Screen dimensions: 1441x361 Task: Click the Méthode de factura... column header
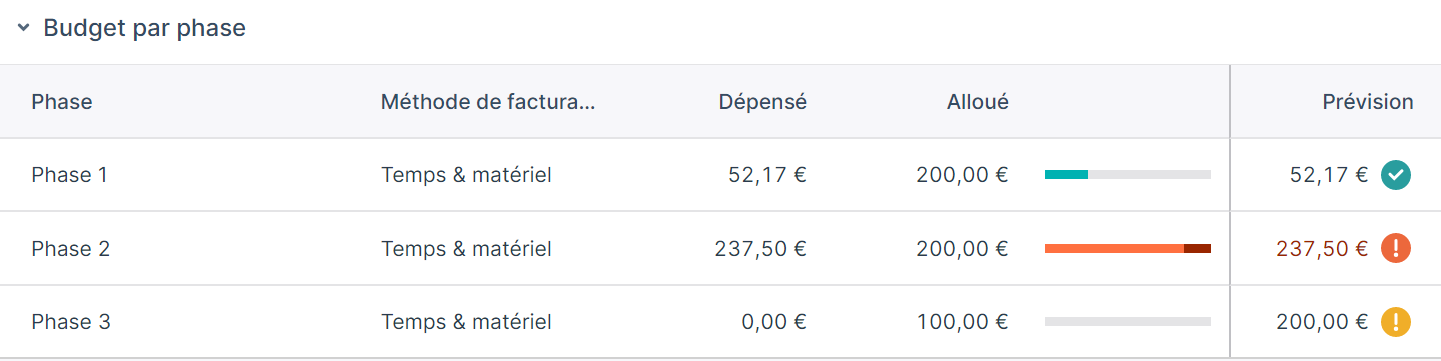click(x=488, y=101)
